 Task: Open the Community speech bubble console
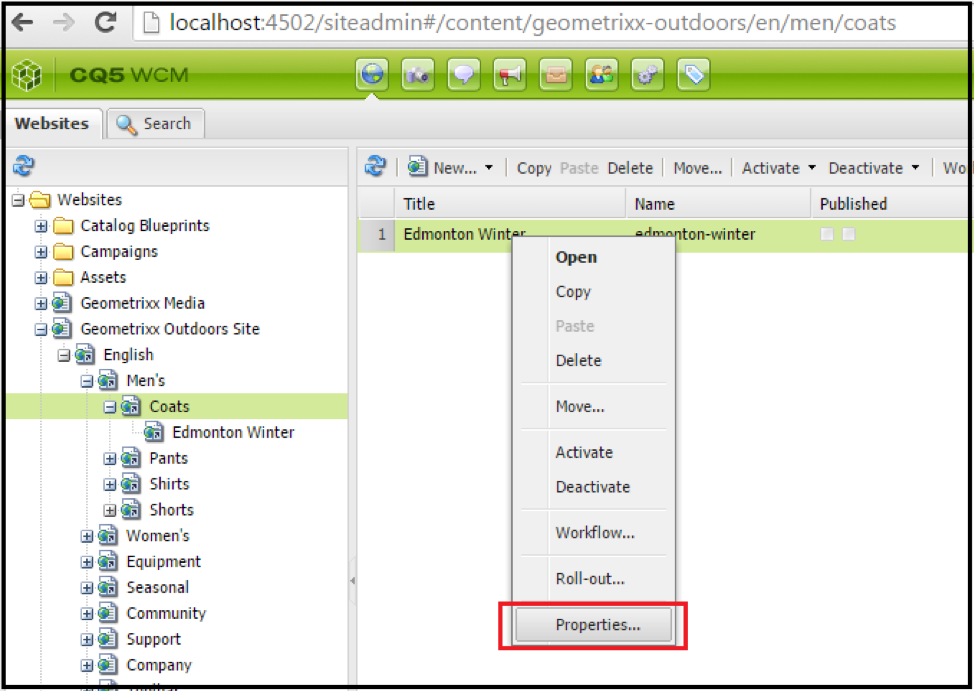click(463, 73)
